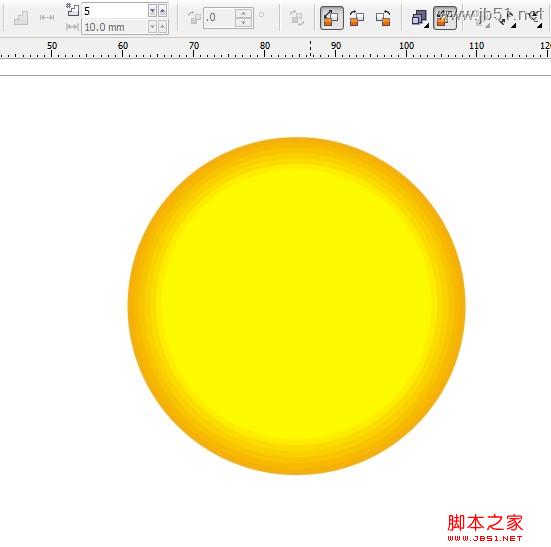Click the blend steps field showing 5
Screen dimensions: 551x547
tap(114, 11)
